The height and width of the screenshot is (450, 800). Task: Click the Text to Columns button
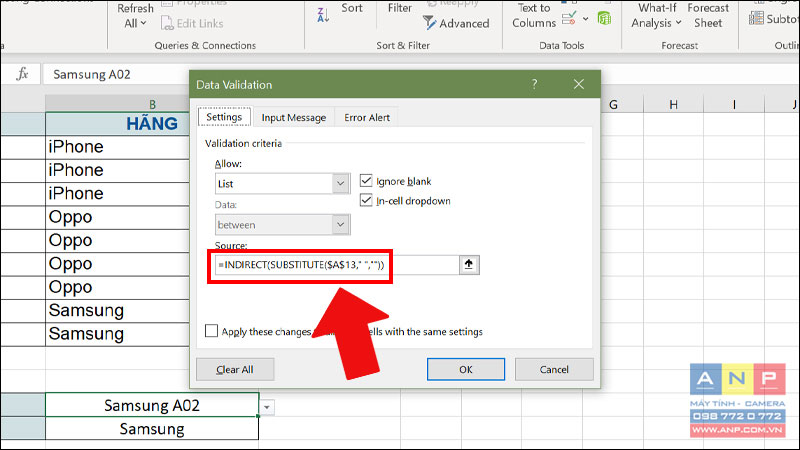tap(534, 15)
